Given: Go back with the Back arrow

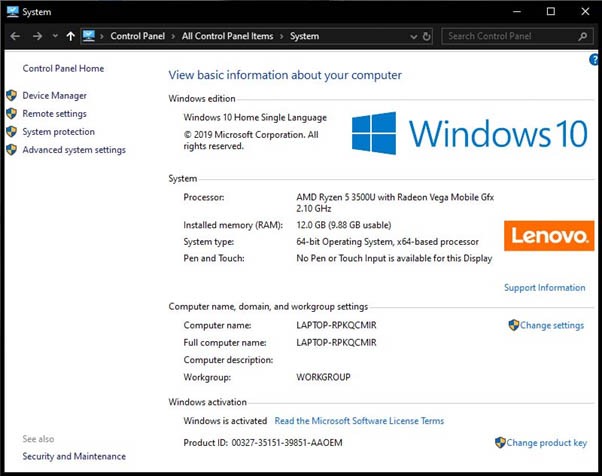Looking at the screenshot, I should pos(15,36).
